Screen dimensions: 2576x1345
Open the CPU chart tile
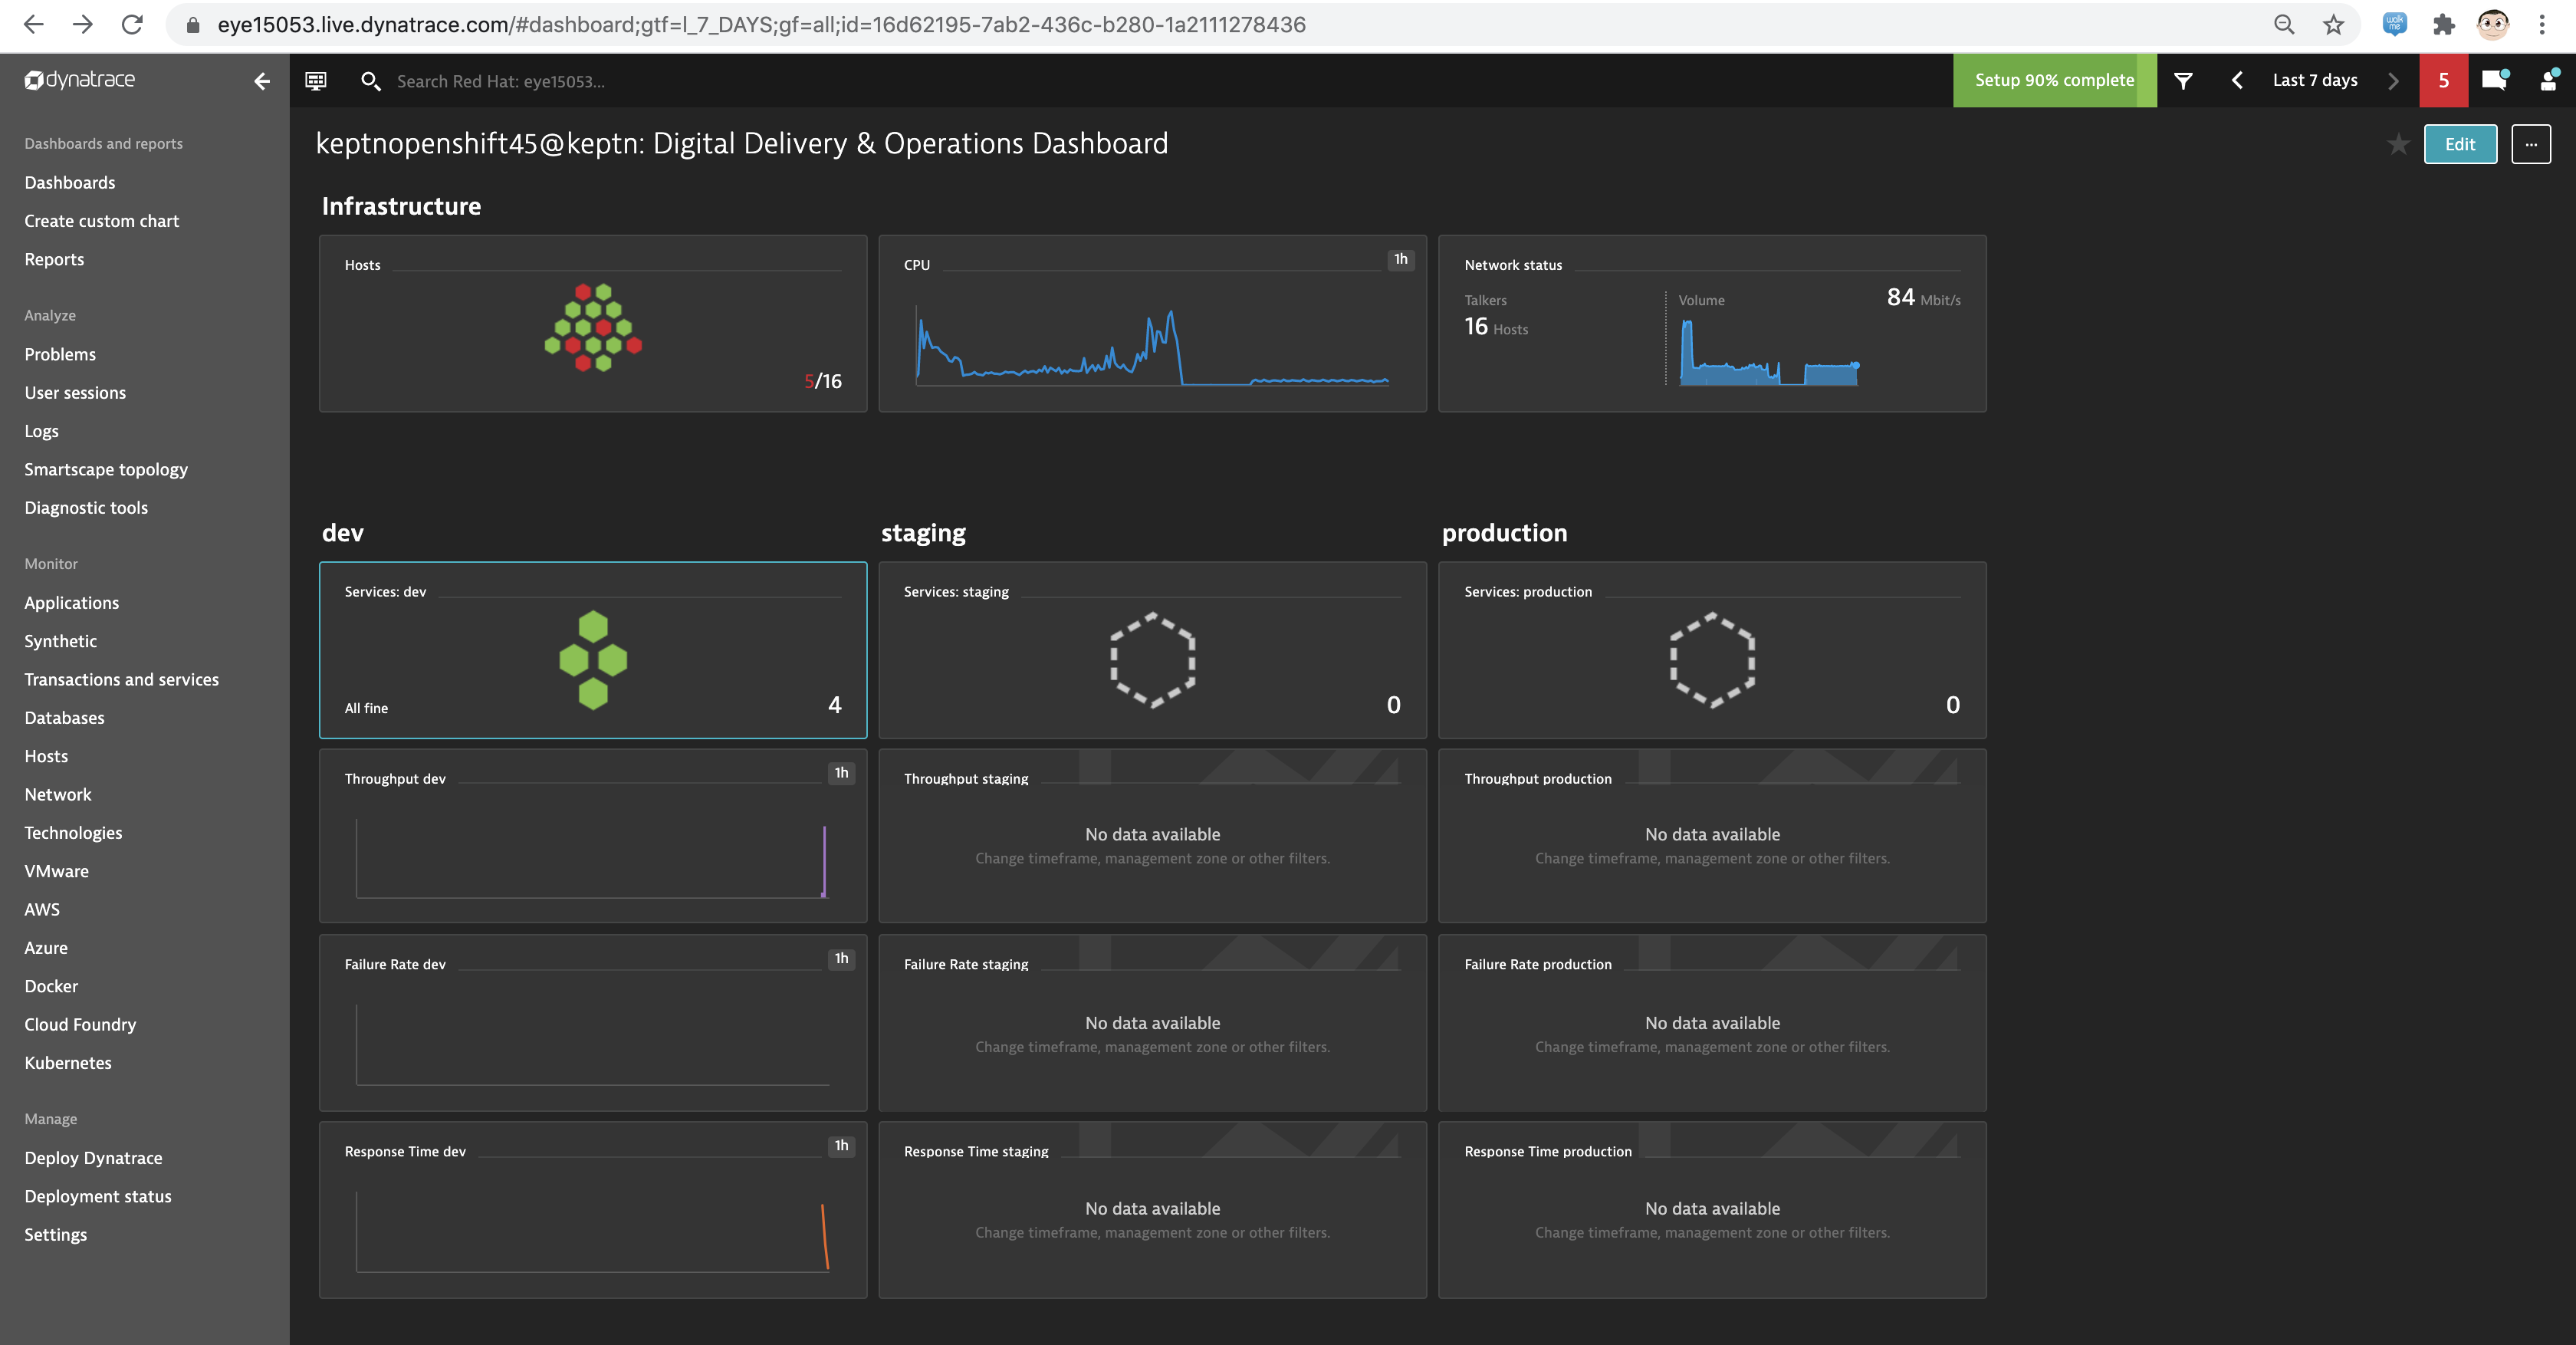coord(1152,324)
